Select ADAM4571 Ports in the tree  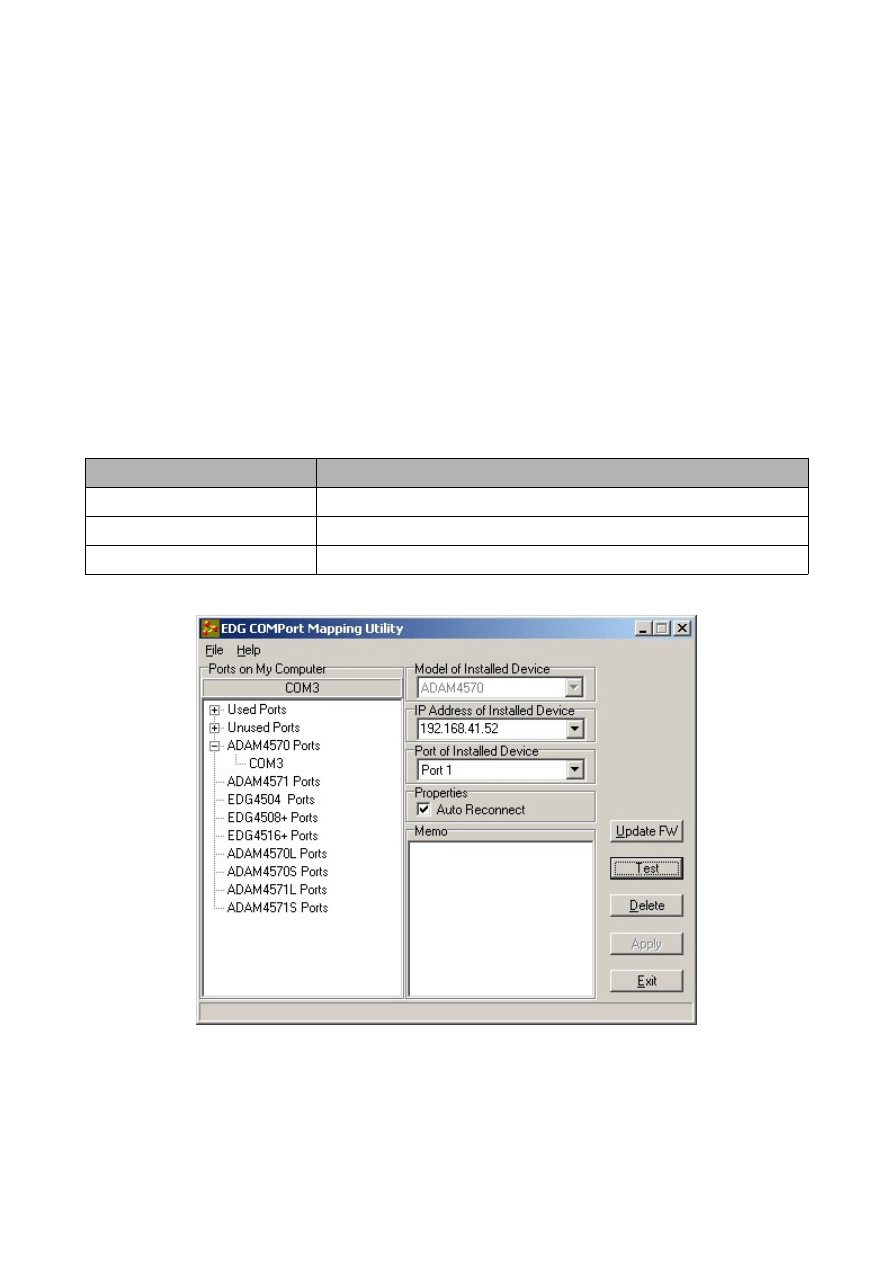tap(273, 782)
